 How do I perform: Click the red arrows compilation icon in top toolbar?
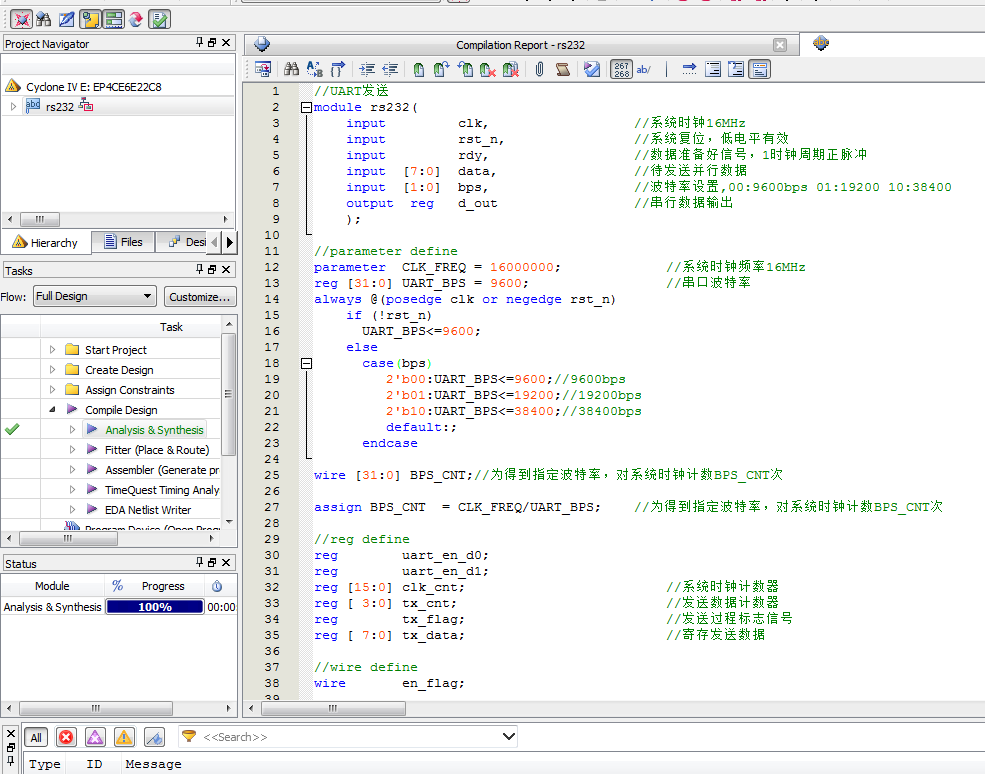pyautogui.click(x=134, y=18)
